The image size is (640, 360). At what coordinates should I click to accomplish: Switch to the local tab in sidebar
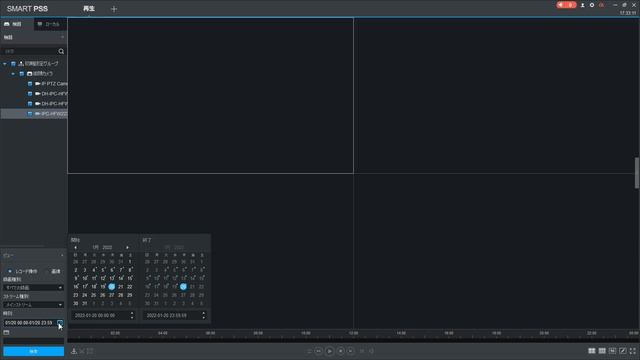tap(50, 24)
